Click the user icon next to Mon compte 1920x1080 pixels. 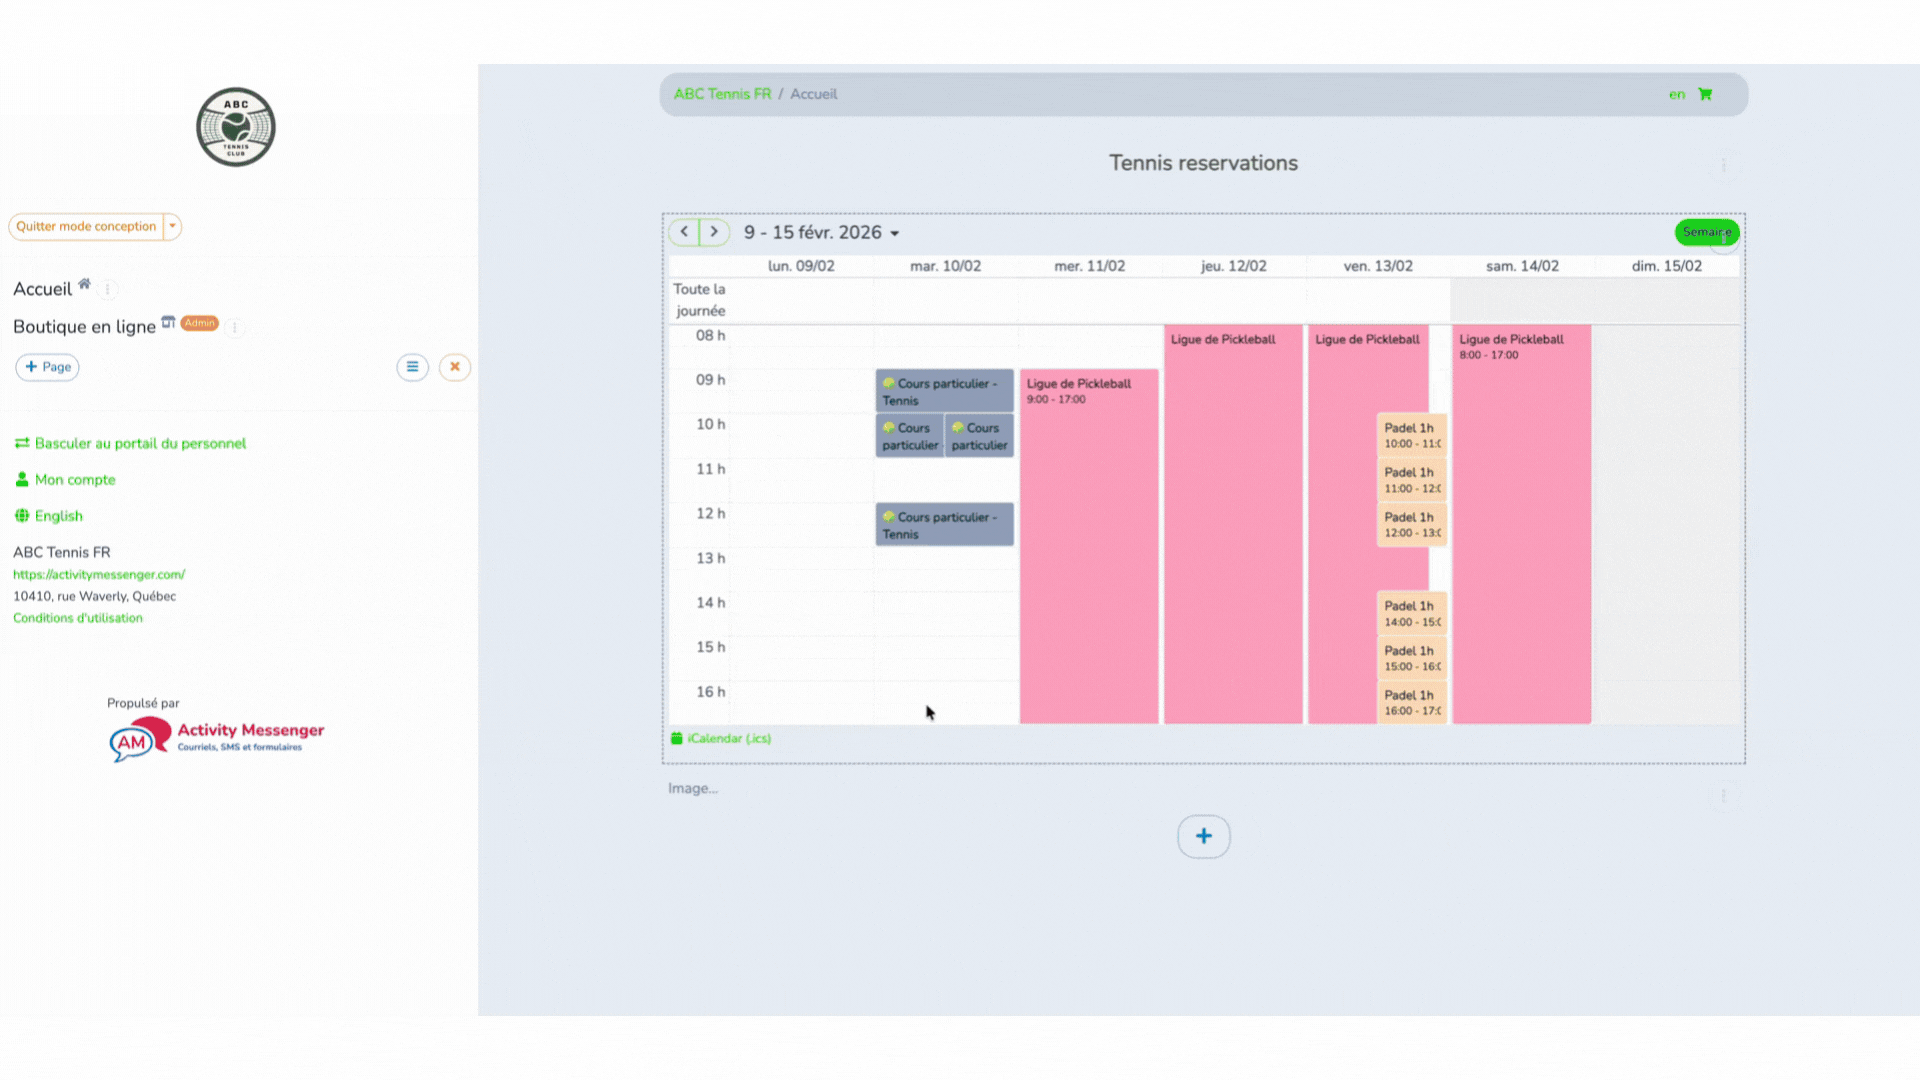(x=21, y=479)
